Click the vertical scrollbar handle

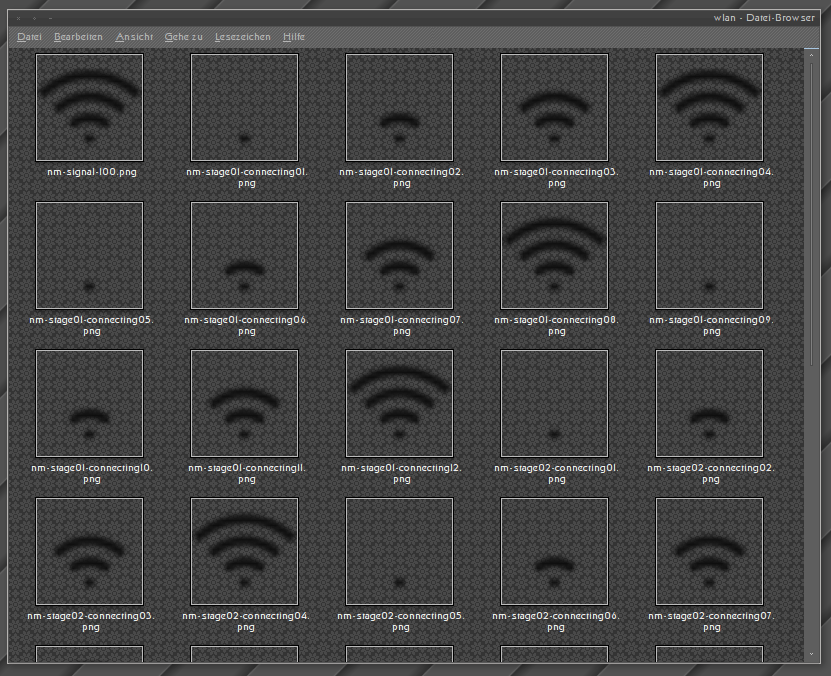[x=811, y=215]
